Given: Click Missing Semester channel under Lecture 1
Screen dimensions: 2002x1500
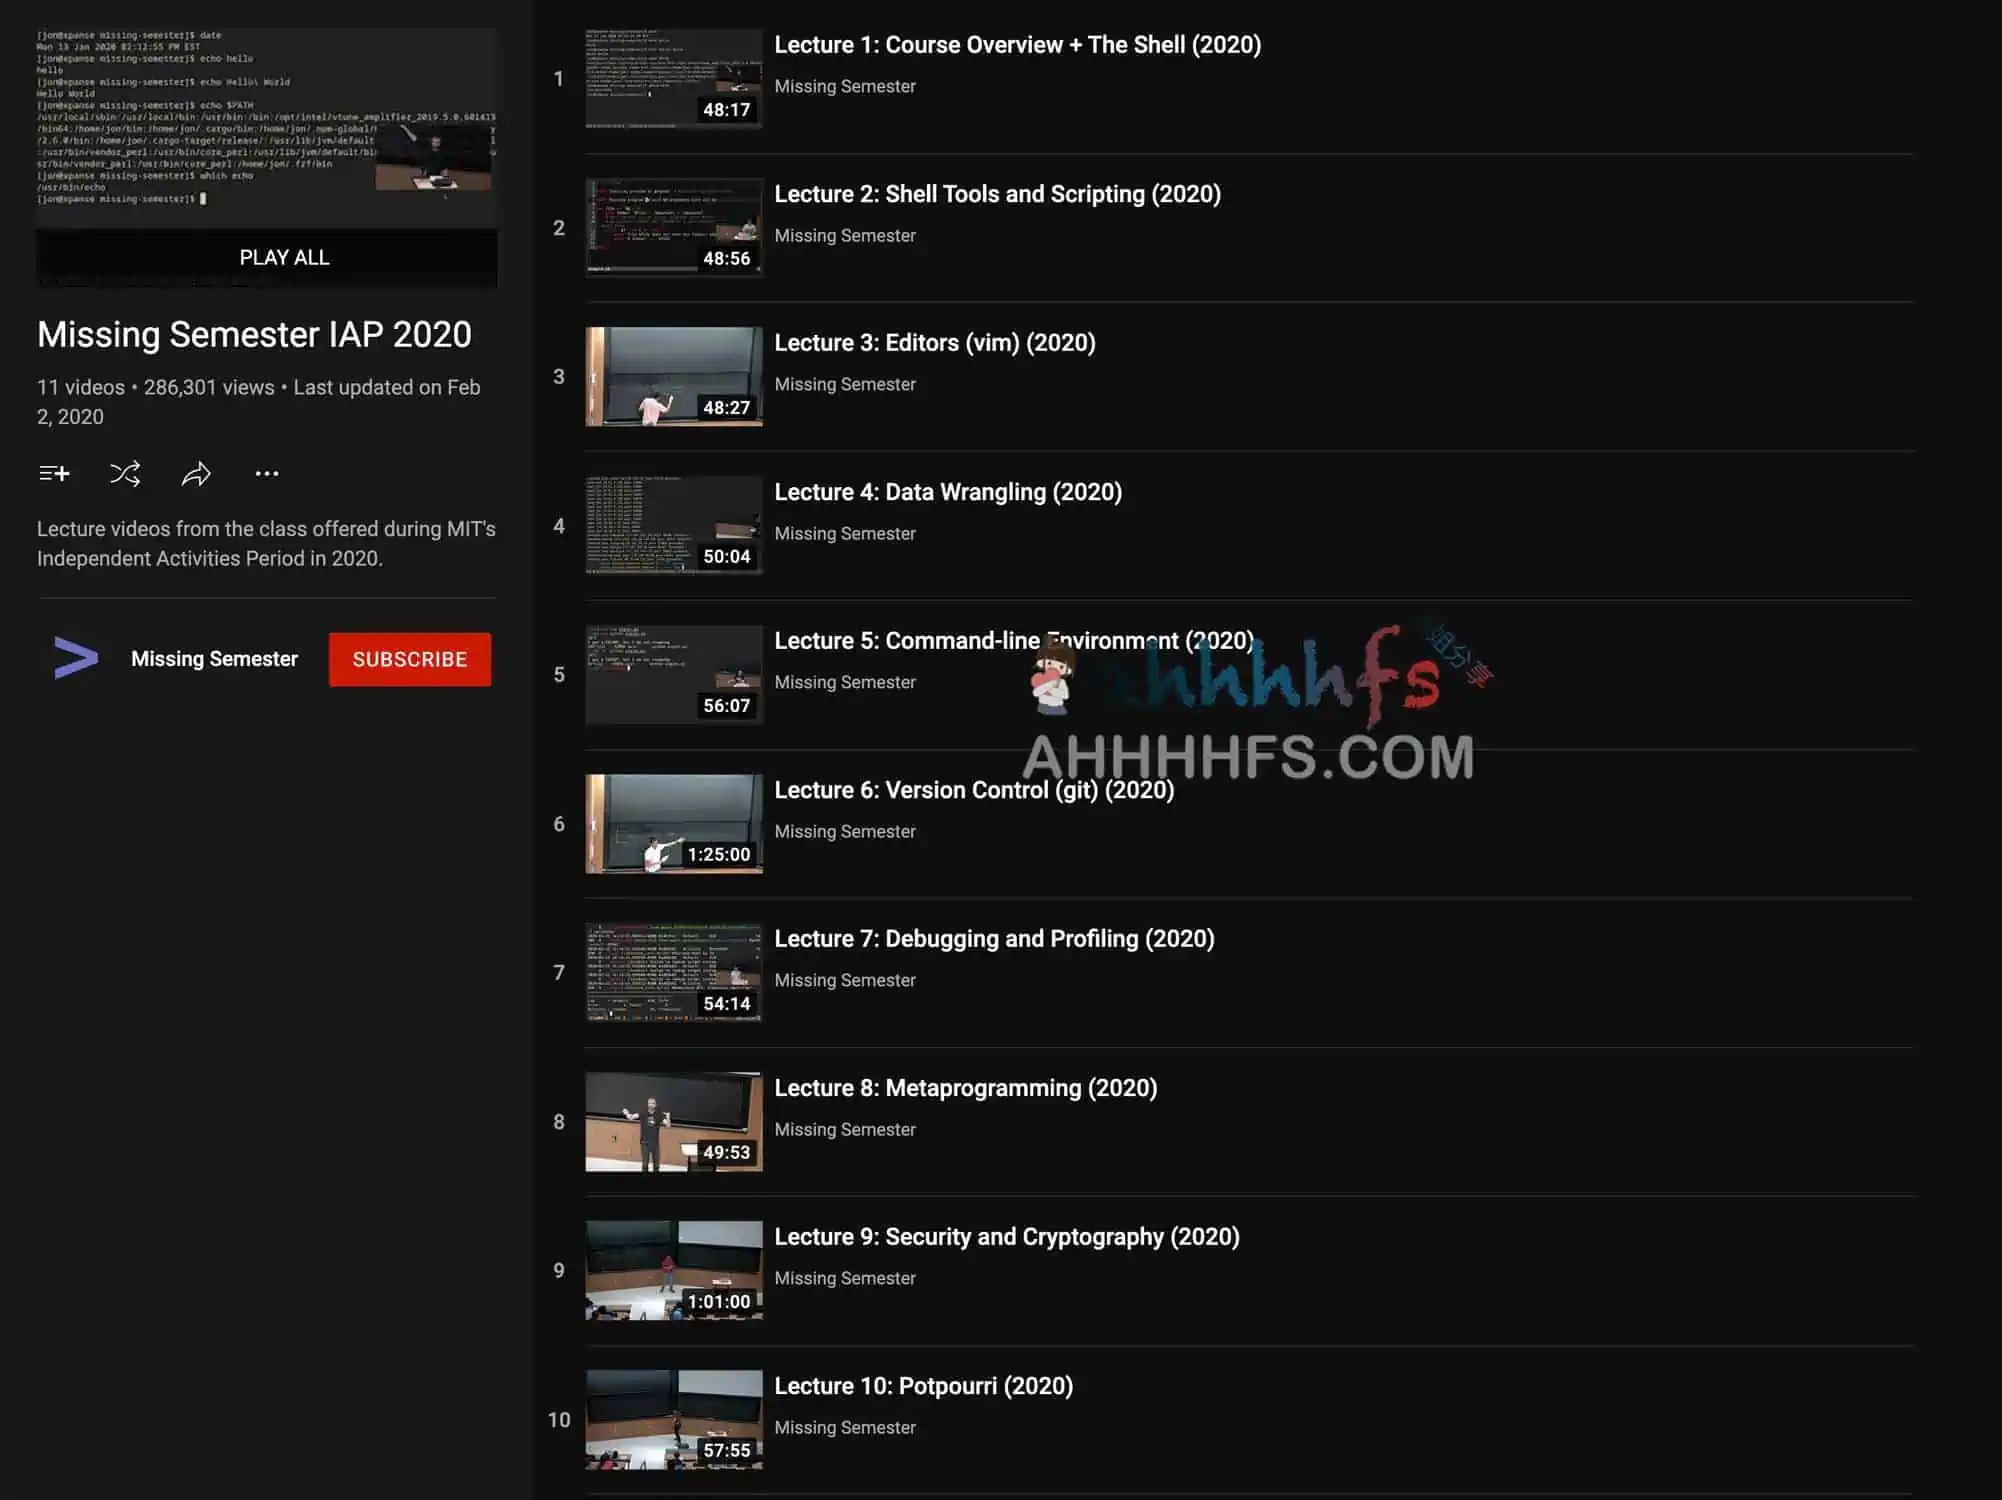Looking at the screenshot, I should pyautogui.click(x=844, y=87).
